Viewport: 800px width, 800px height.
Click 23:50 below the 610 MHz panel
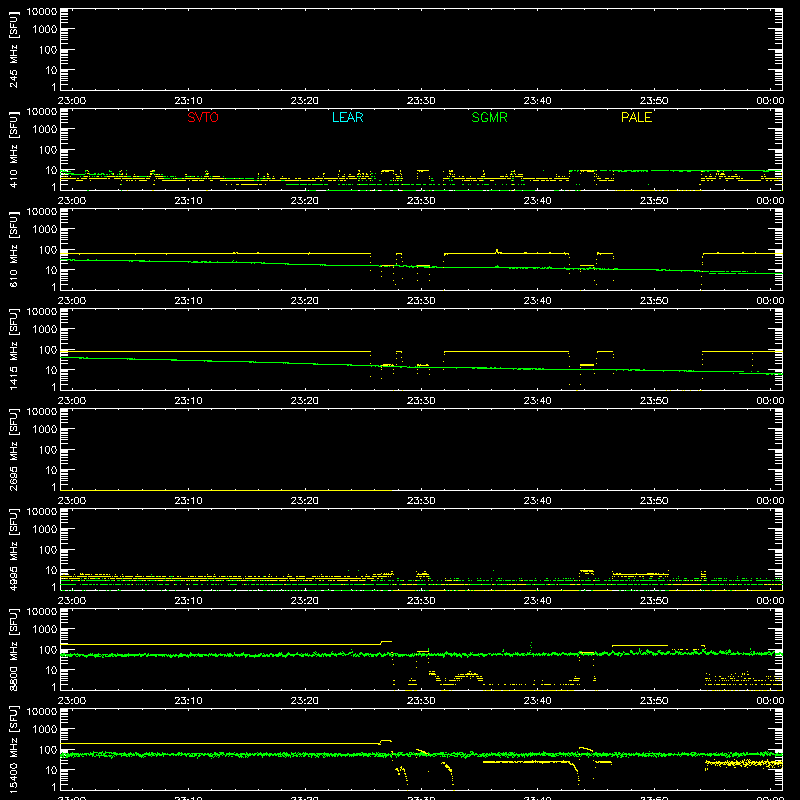[654, 301]
